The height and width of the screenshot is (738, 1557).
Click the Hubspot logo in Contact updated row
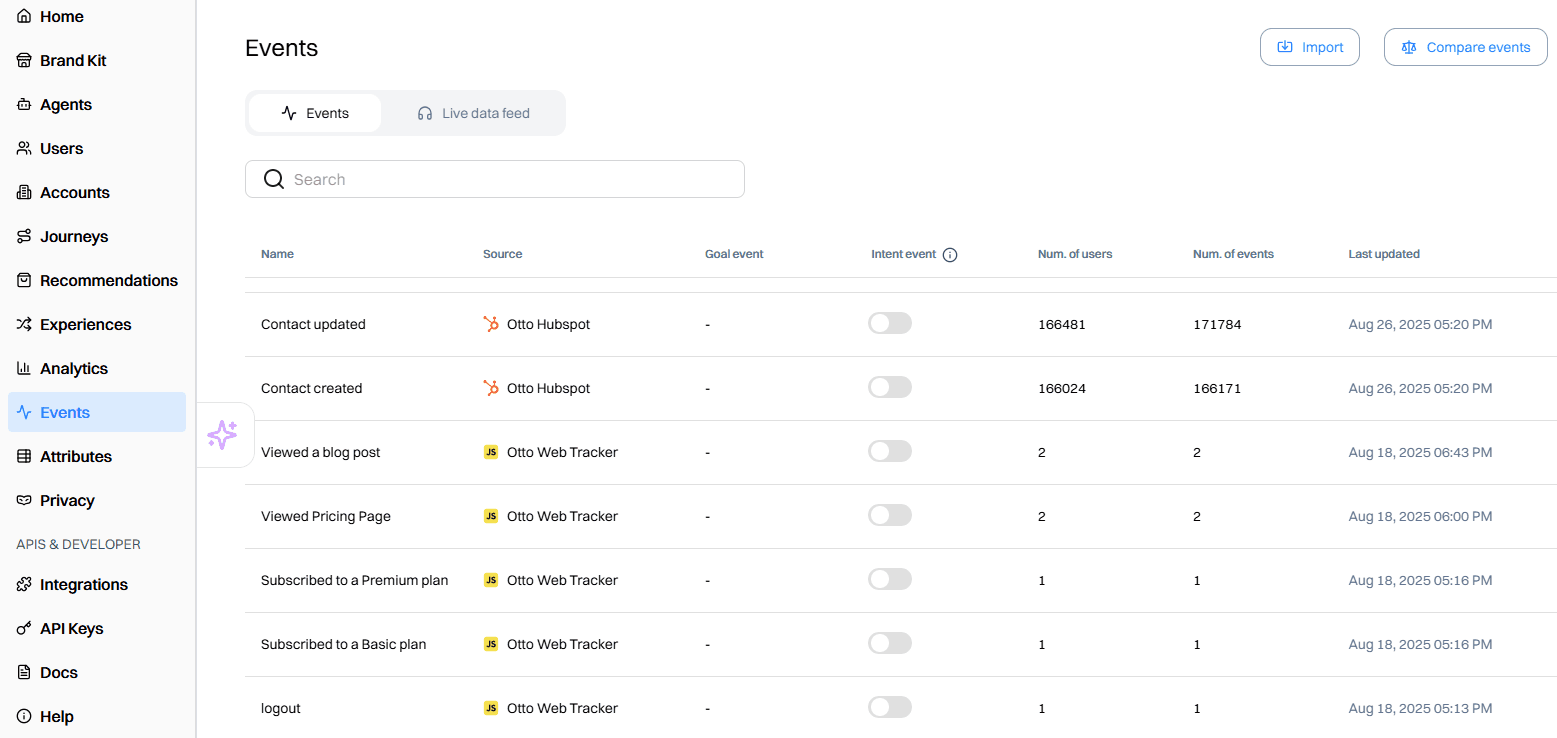491,324
